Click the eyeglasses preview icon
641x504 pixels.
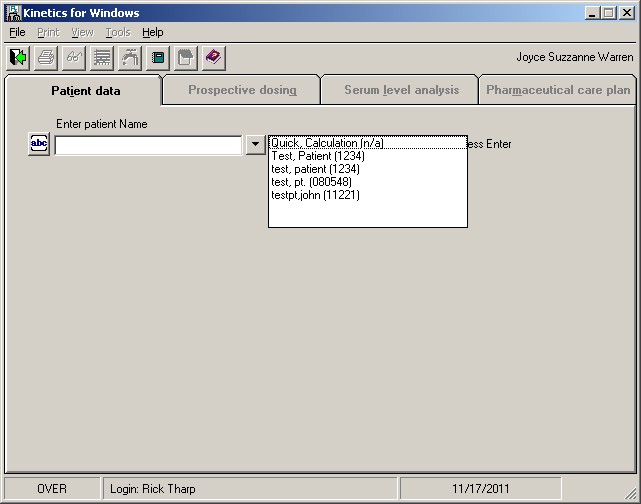pos(74,58)
